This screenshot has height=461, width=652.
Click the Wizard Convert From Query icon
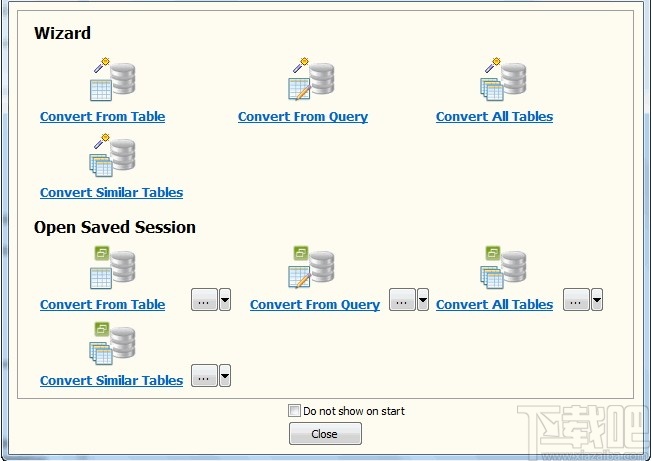[x=311, y=79]
